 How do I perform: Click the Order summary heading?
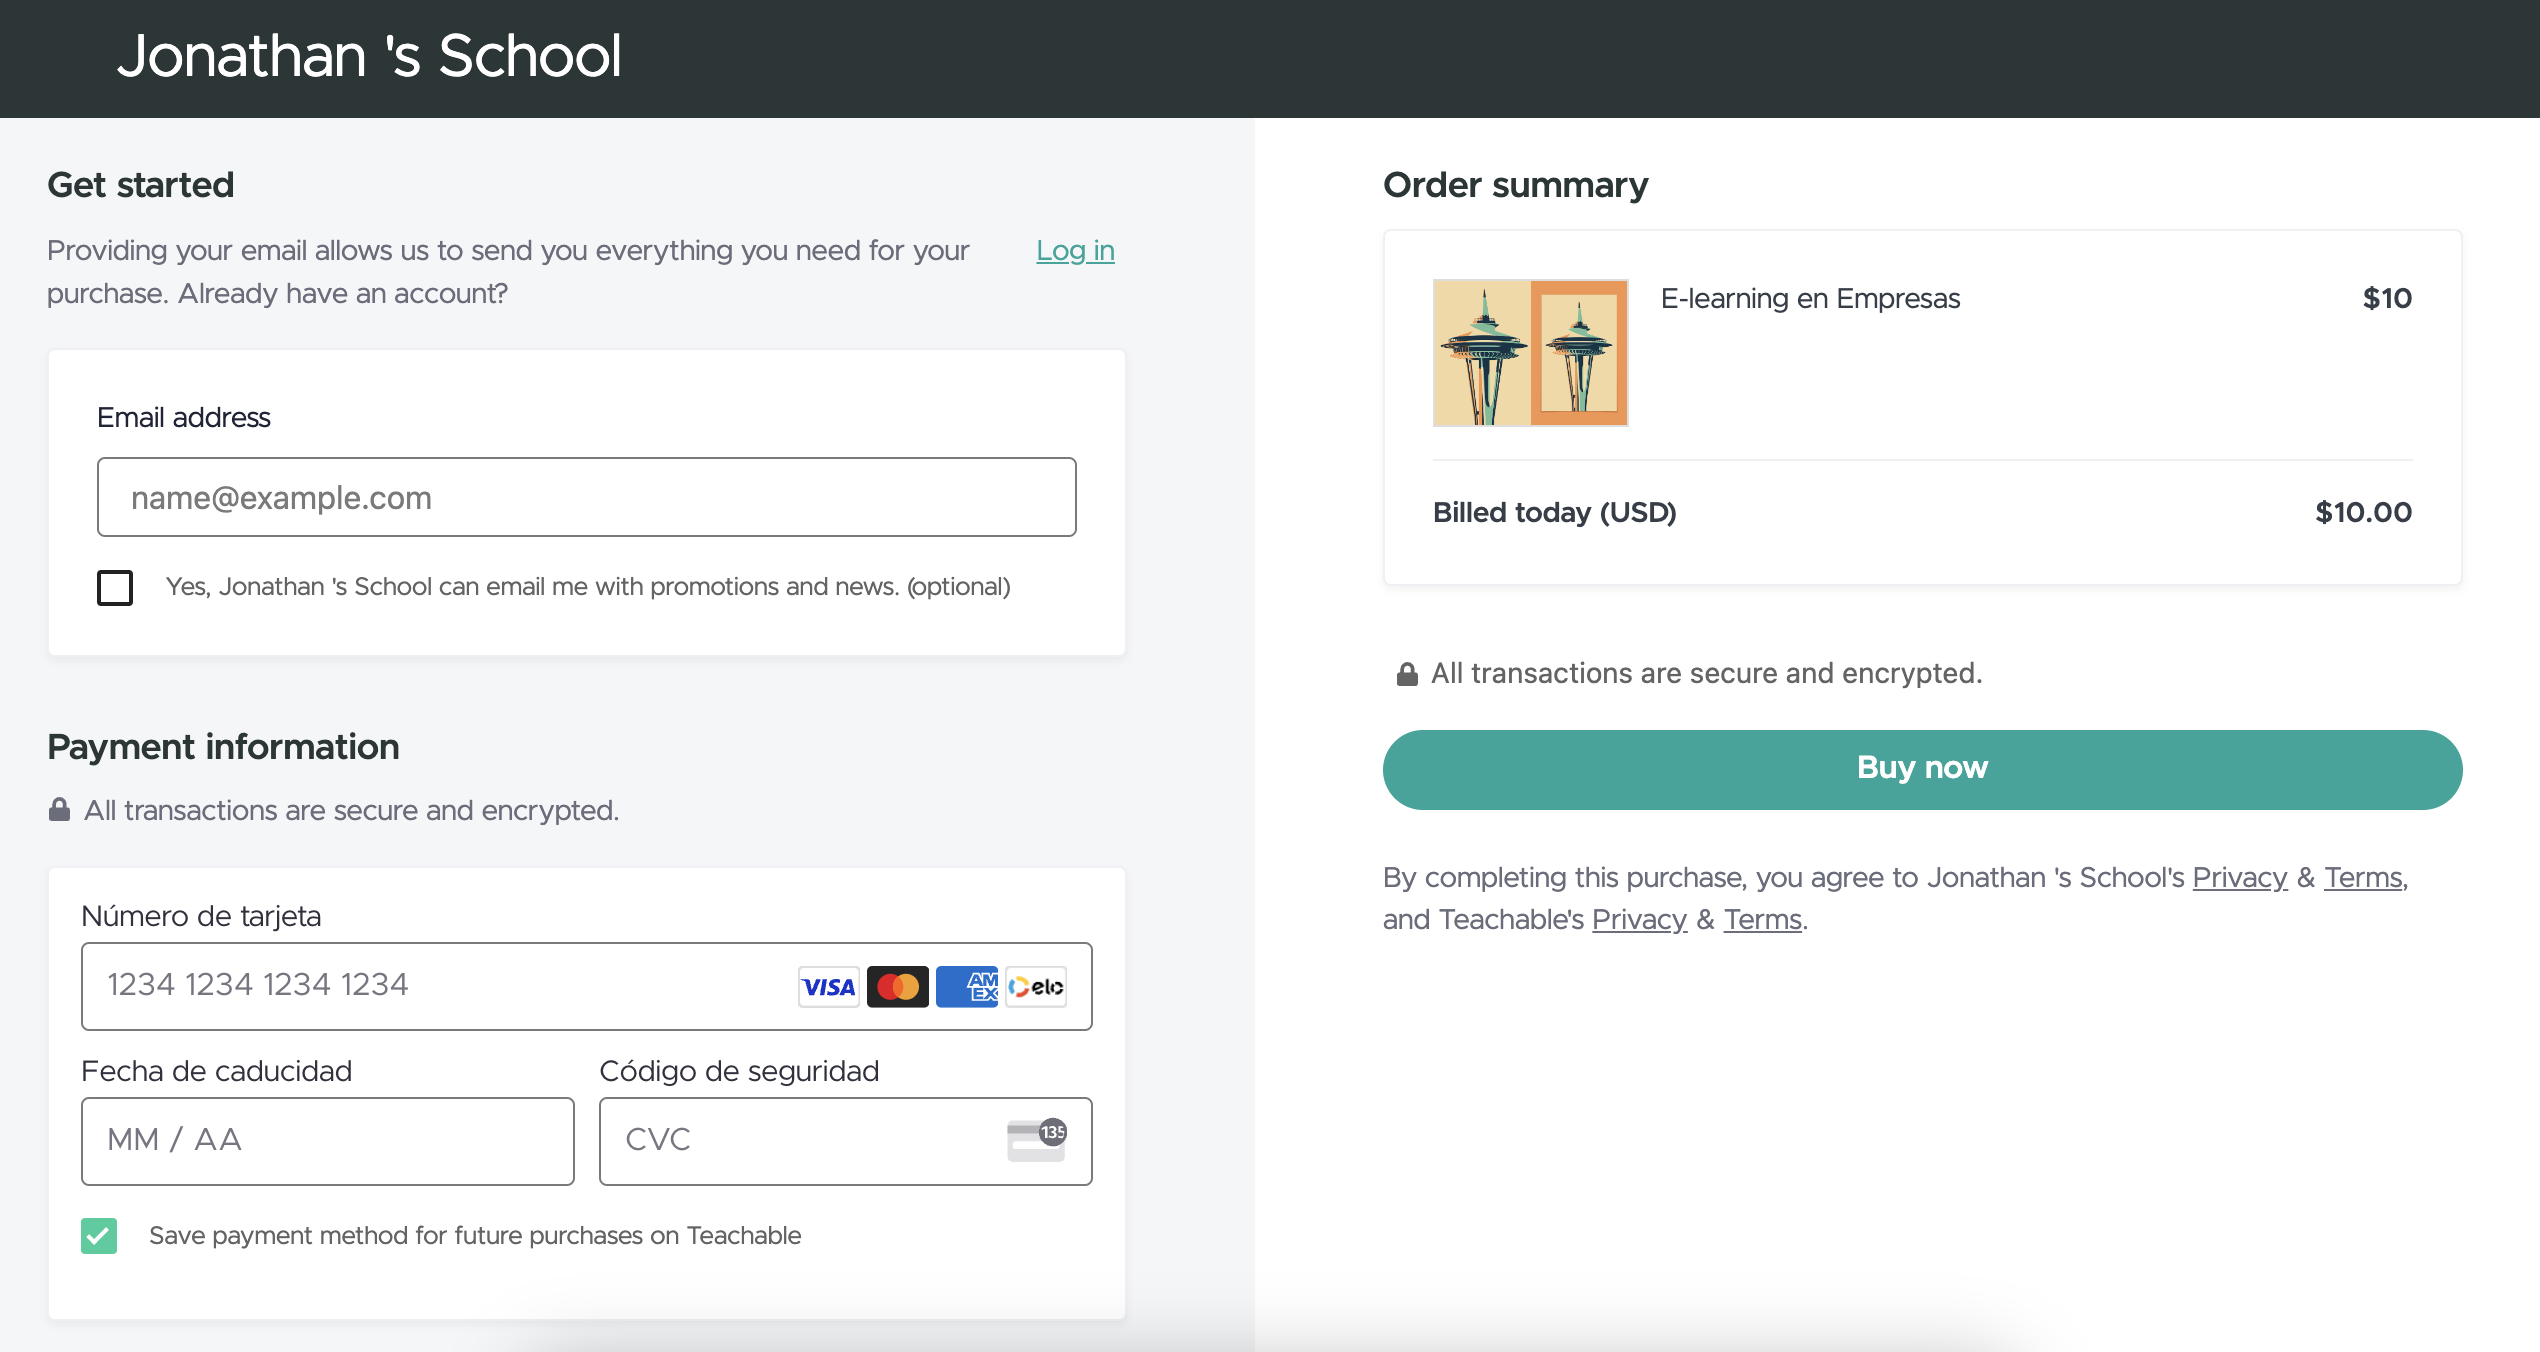(1515, 185)
